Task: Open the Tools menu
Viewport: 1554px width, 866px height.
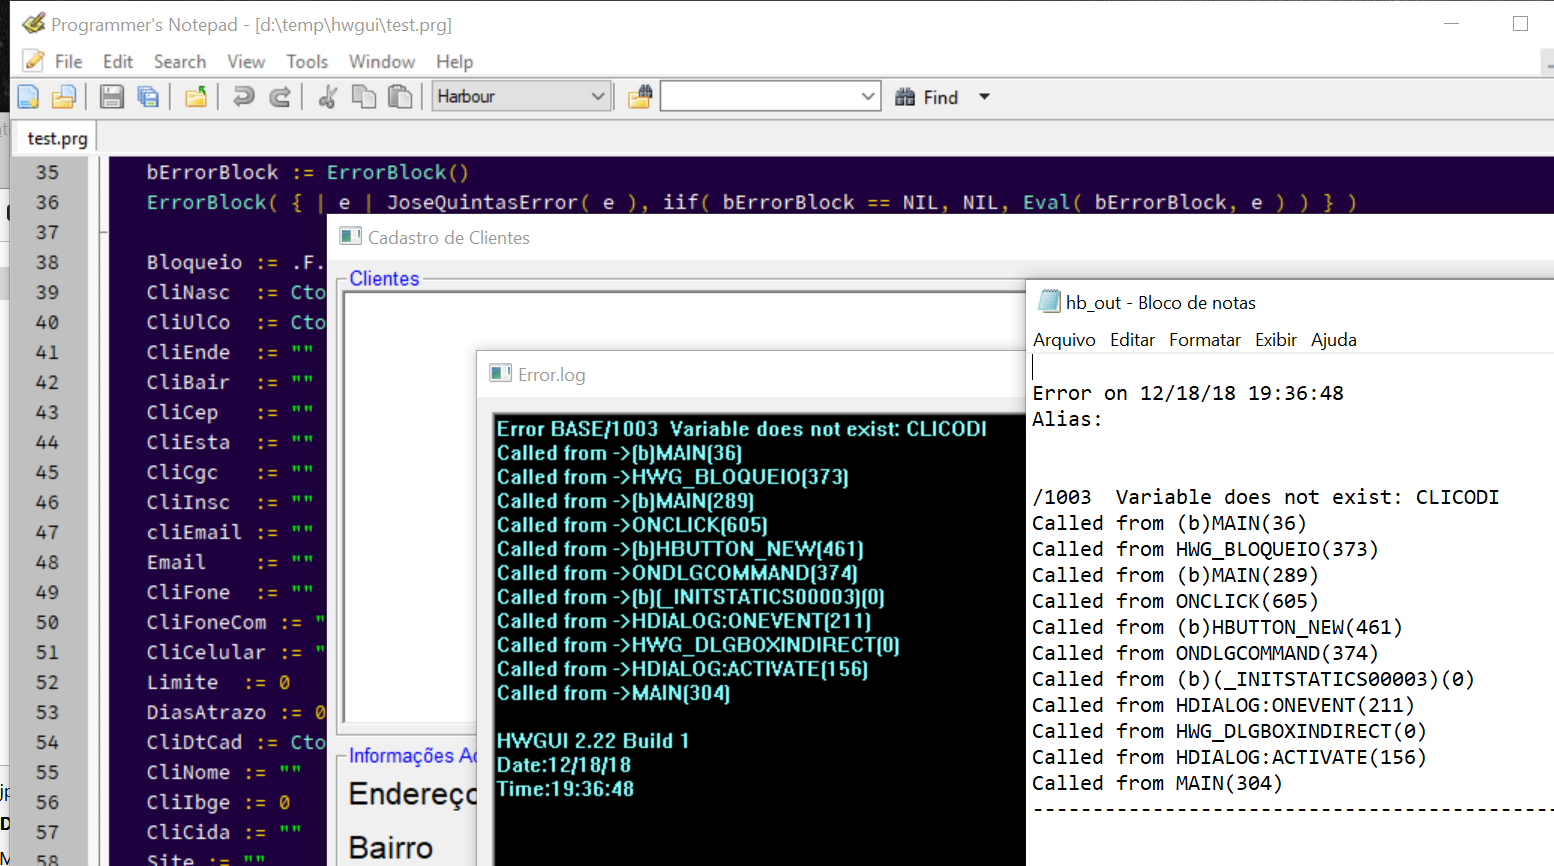Action: (306, 62)
